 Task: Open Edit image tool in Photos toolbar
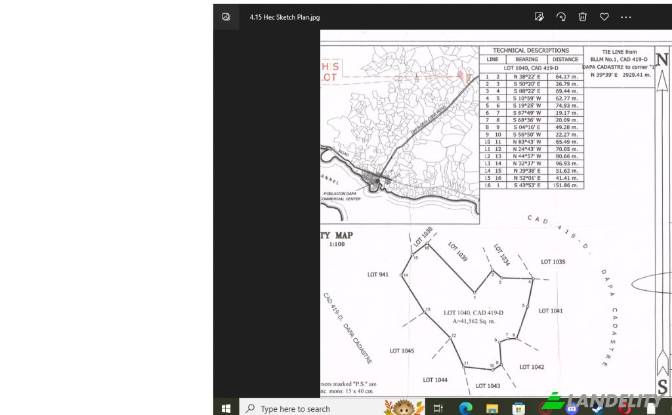(539, 17)
